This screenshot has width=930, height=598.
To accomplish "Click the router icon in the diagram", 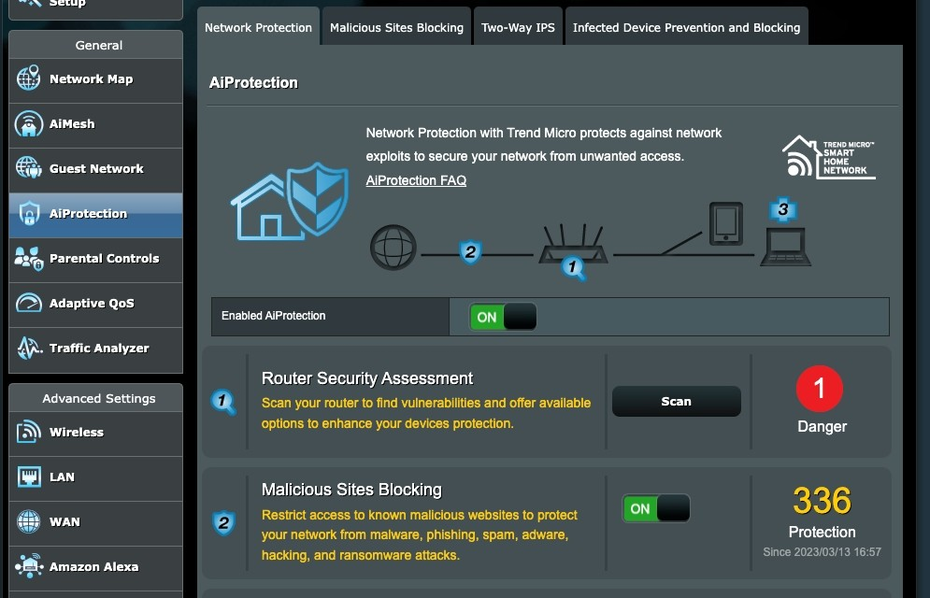I will pos(573,244).
